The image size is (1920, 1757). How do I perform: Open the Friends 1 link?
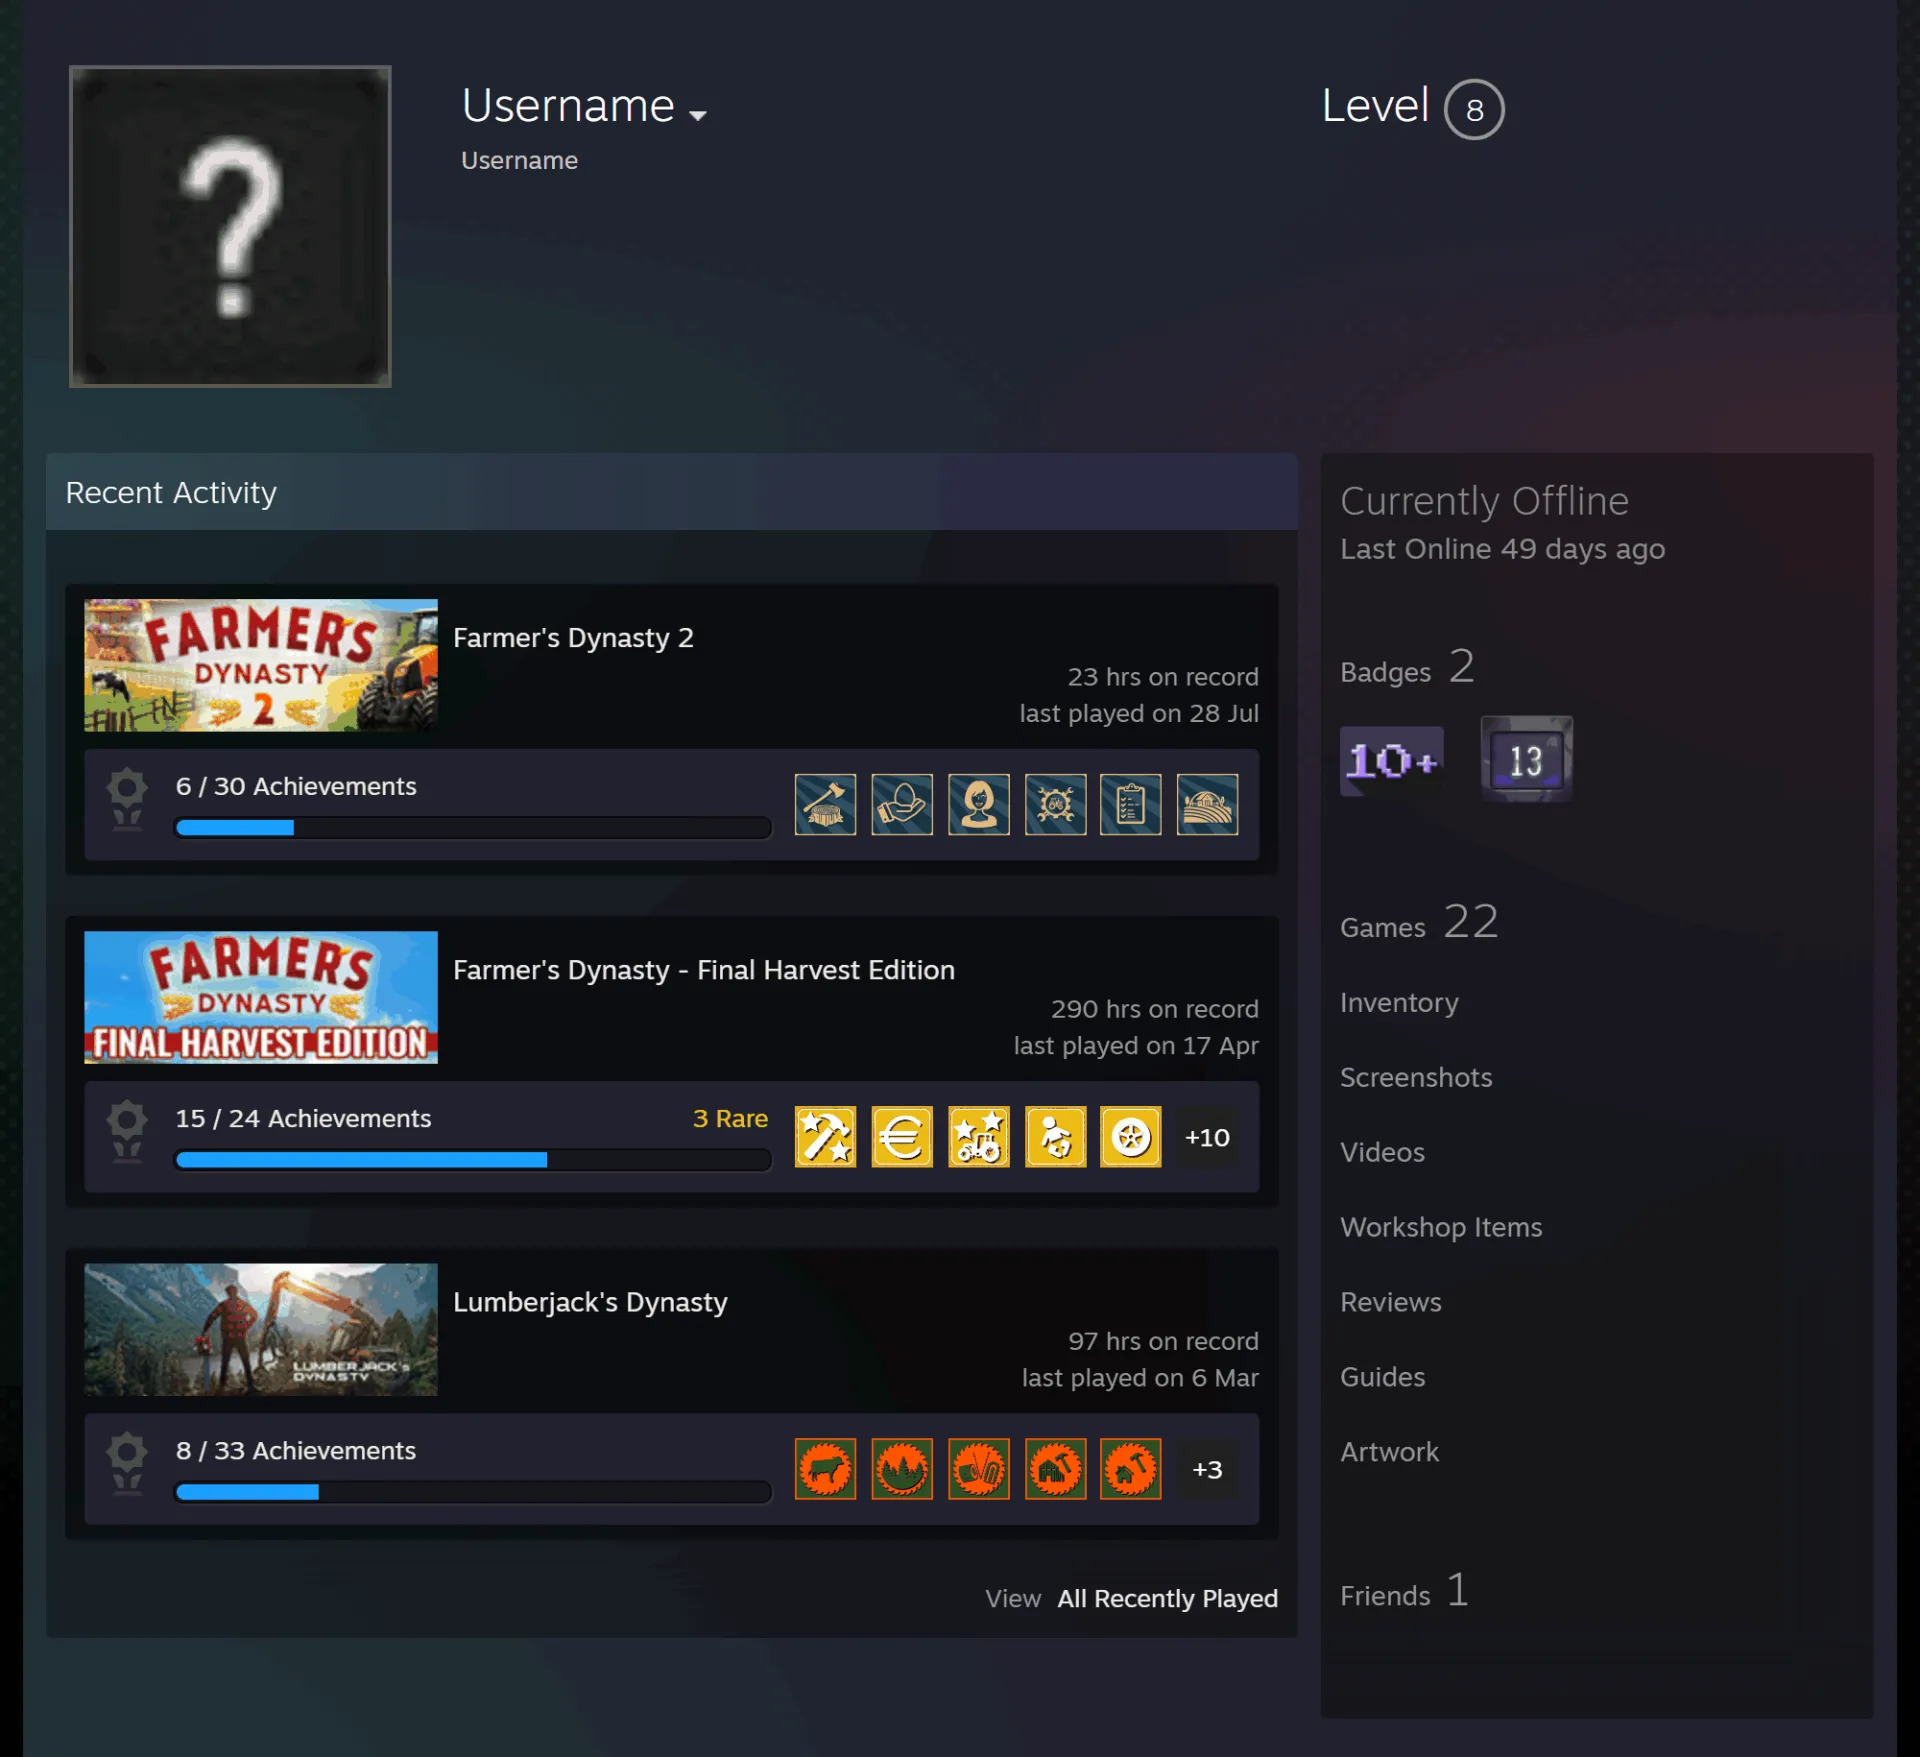1404,1591
